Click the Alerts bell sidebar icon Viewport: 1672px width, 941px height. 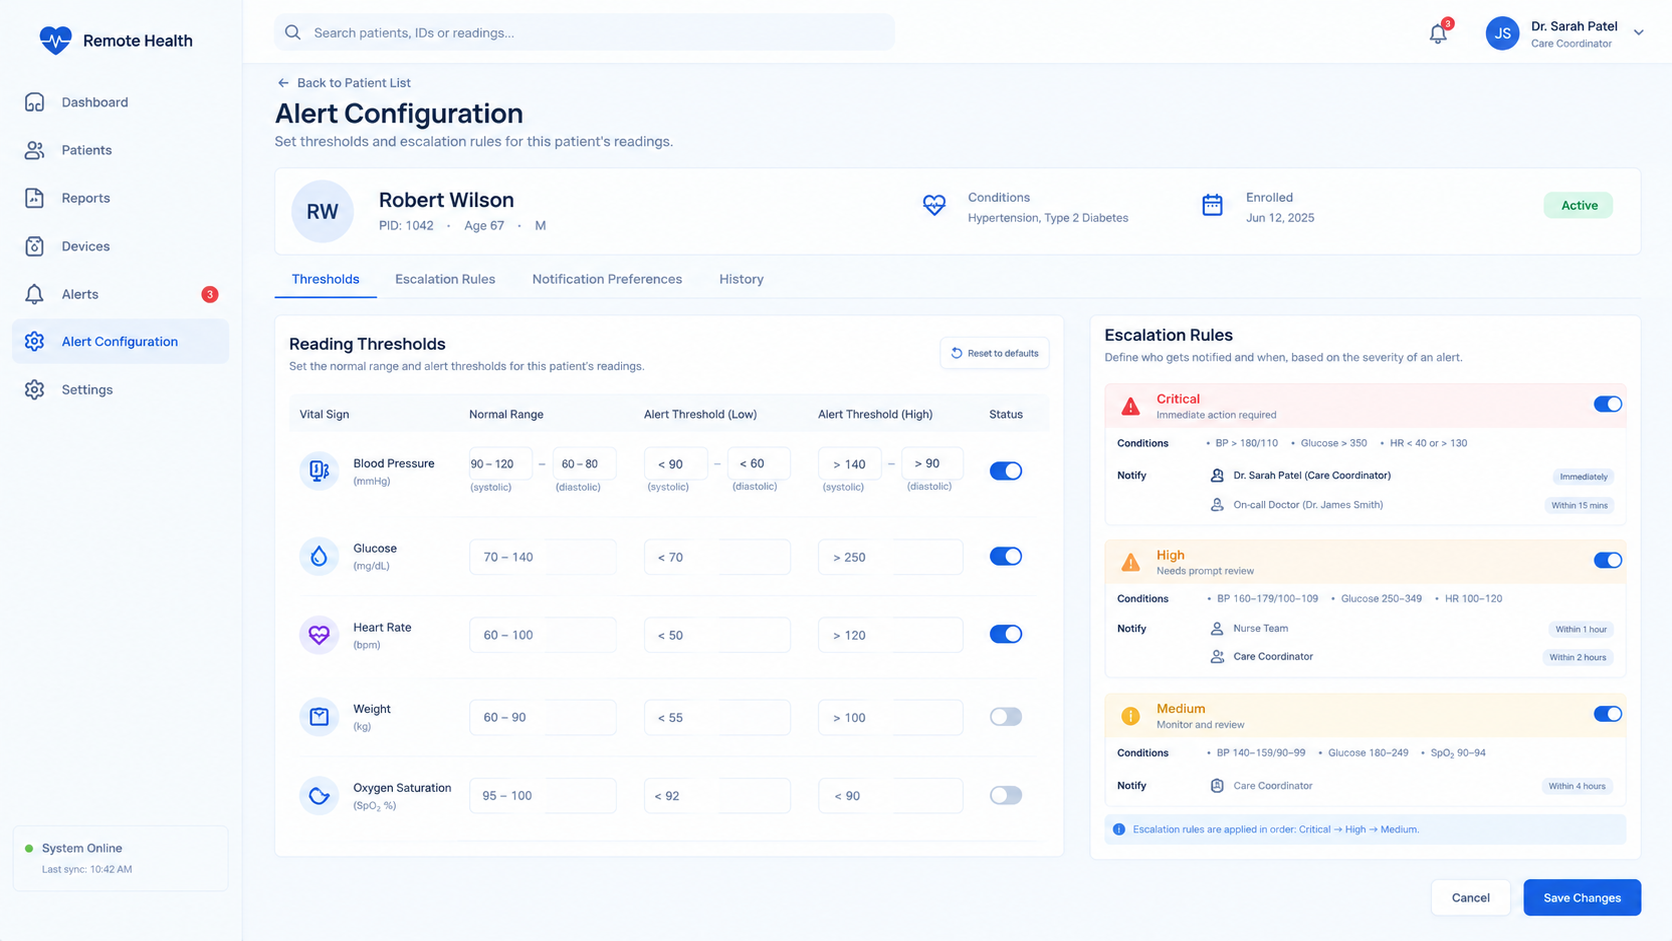coord(35,294)
